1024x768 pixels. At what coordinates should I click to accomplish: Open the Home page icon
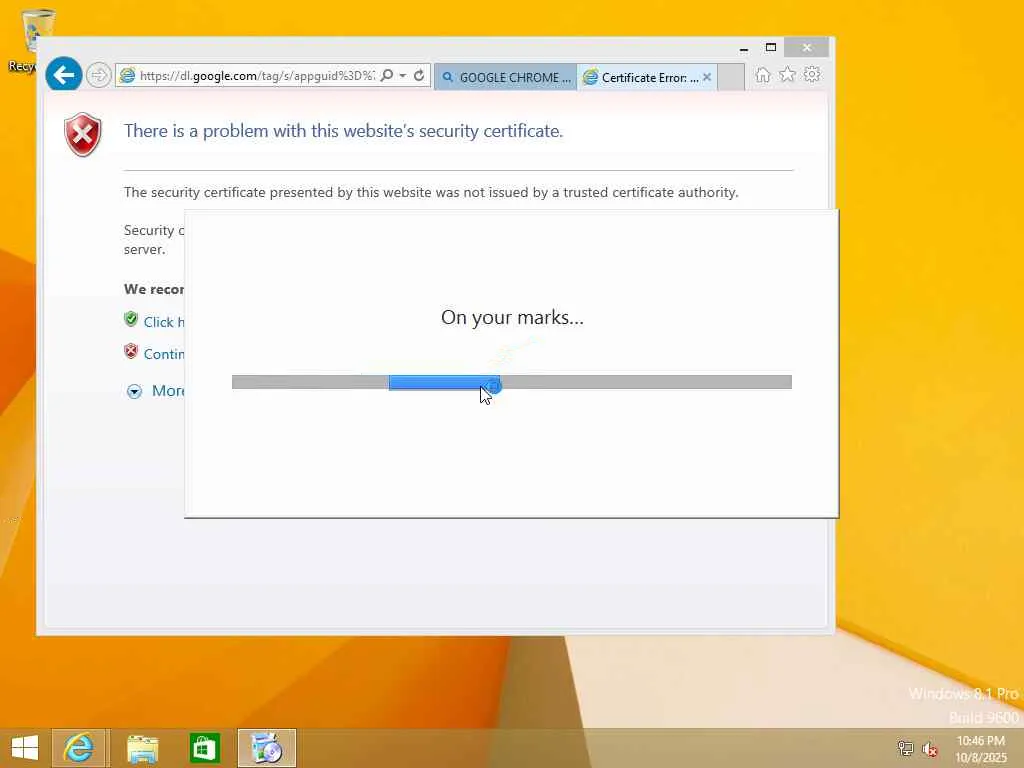[x=762, y=75]
